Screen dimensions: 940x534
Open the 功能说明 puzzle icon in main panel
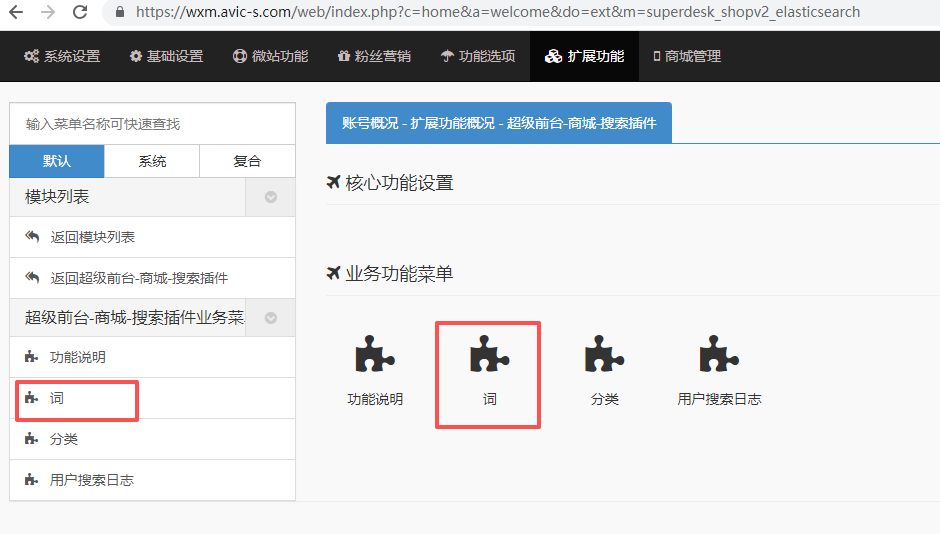coord(375,358)
